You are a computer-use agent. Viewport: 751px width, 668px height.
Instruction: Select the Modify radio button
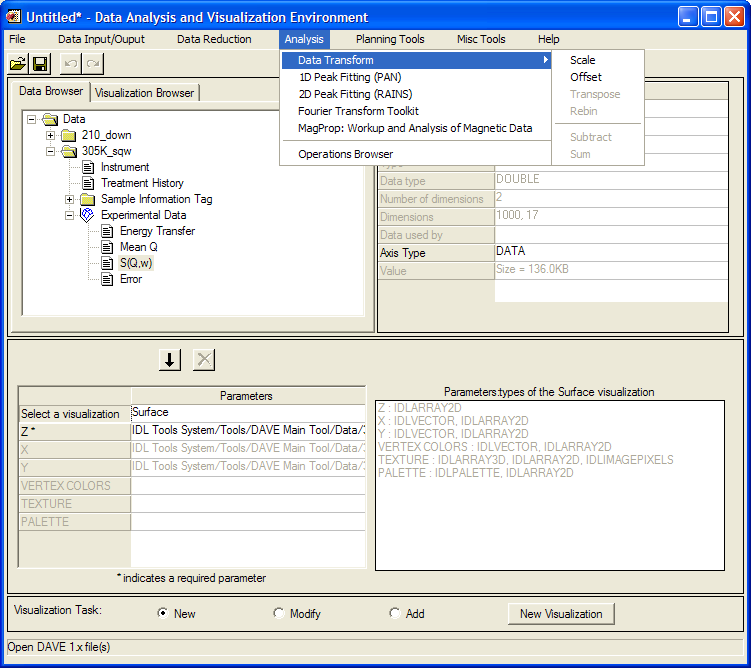278,613
